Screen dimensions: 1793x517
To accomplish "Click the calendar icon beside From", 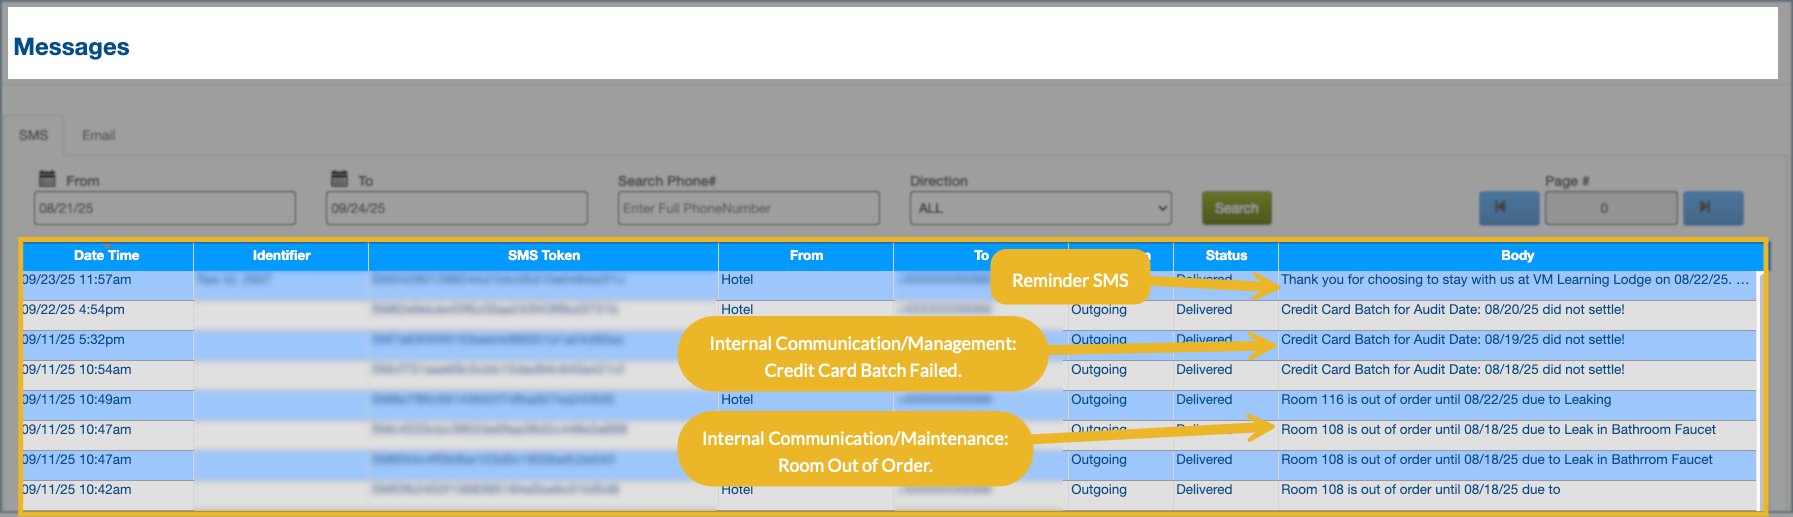I will 47,179.
